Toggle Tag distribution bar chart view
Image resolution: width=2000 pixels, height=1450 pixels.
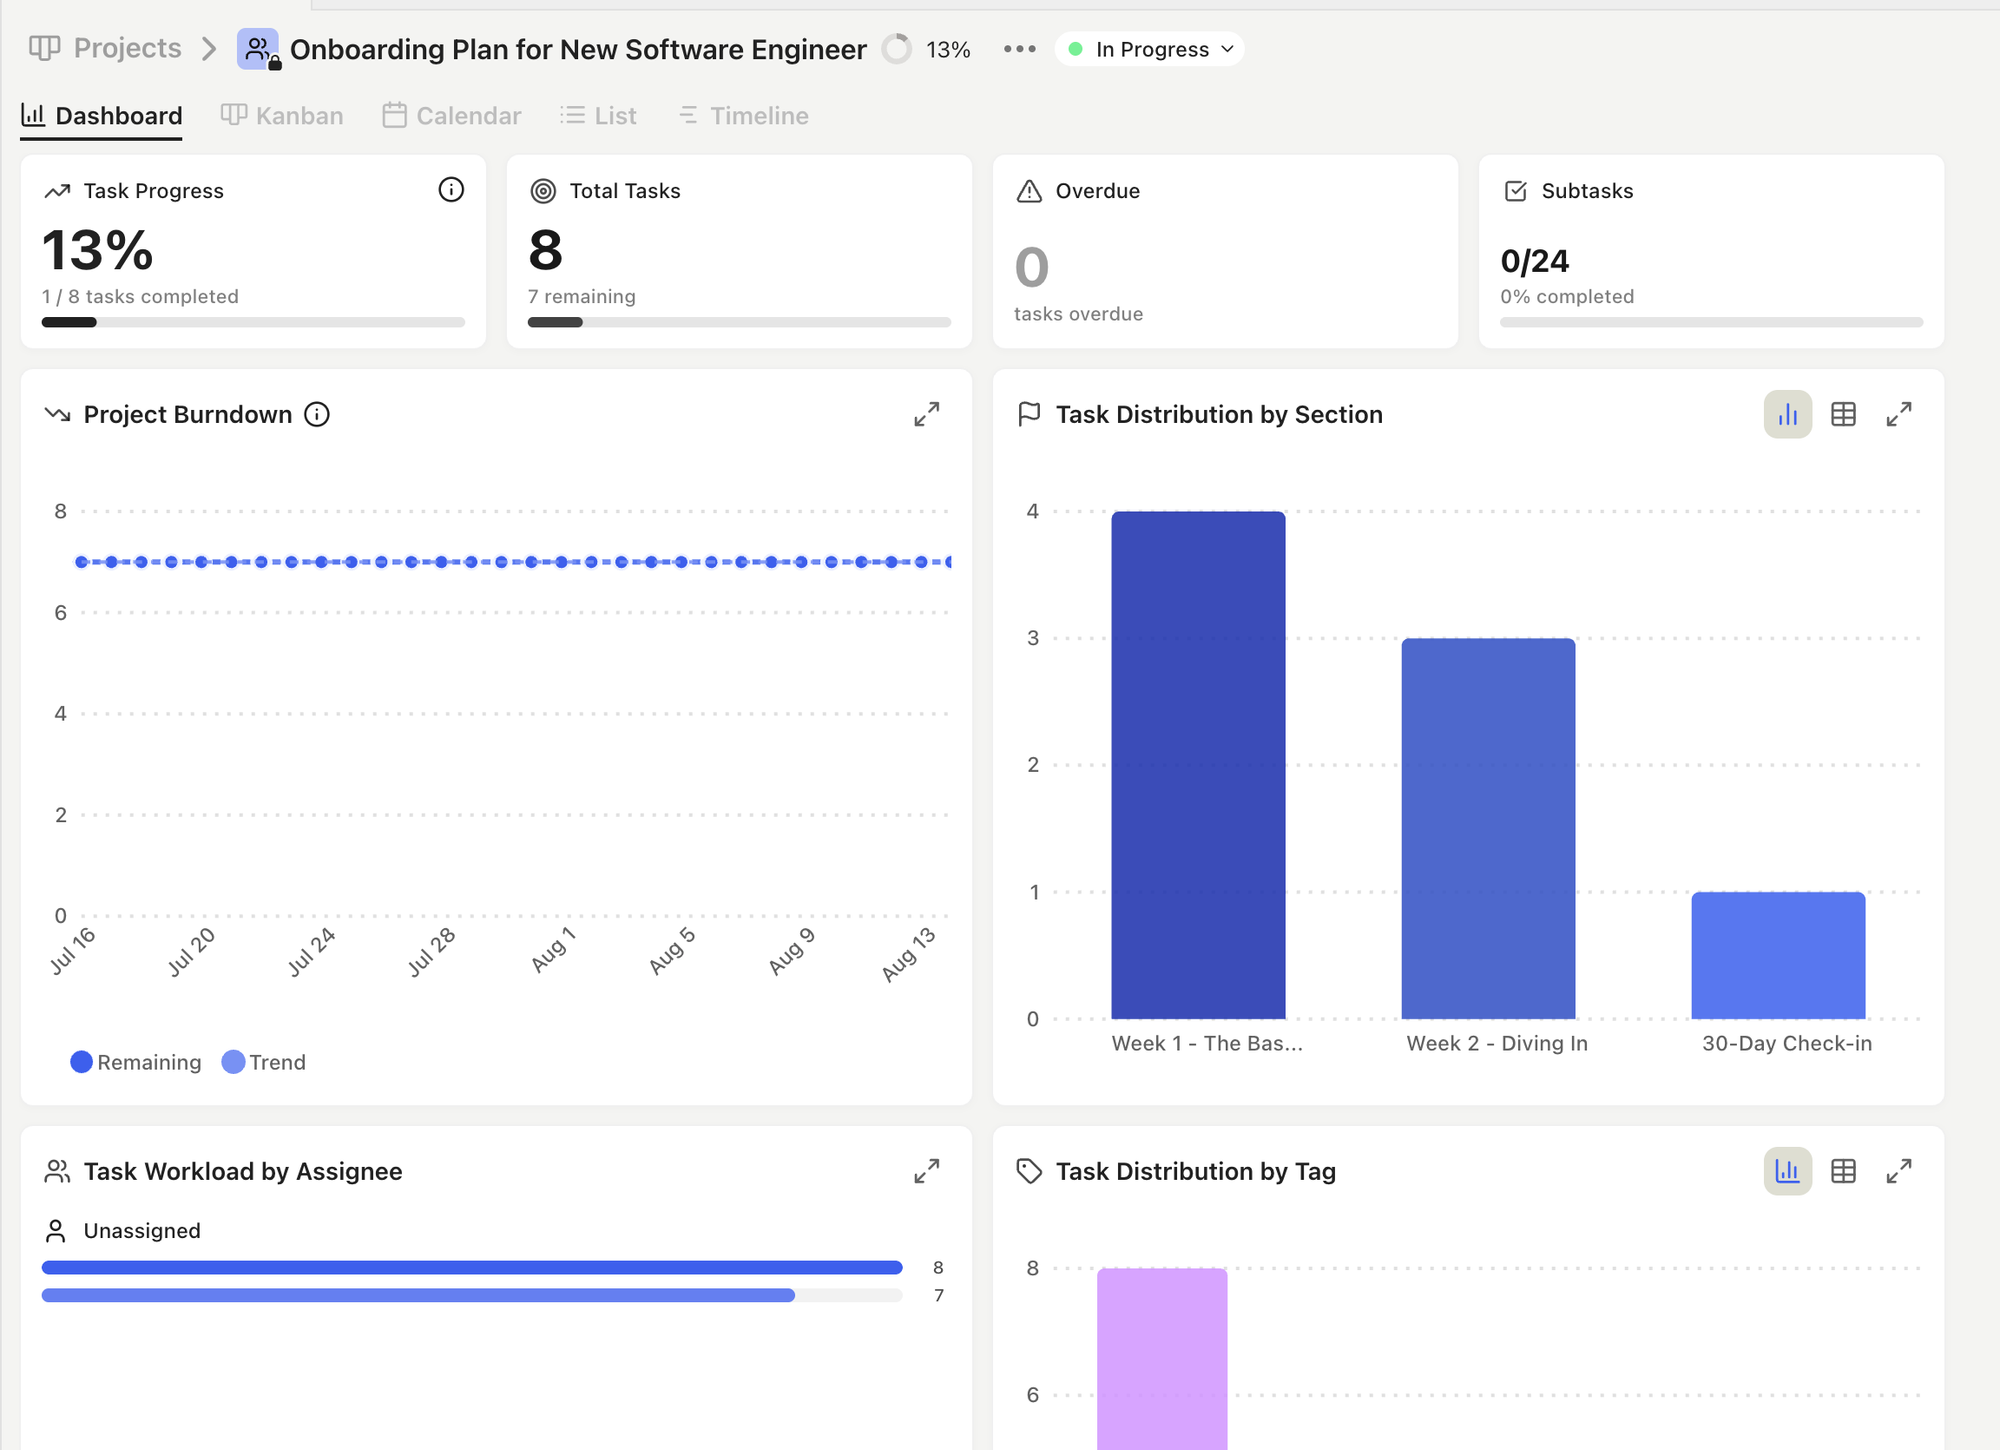click(x=1787, y=1171)
